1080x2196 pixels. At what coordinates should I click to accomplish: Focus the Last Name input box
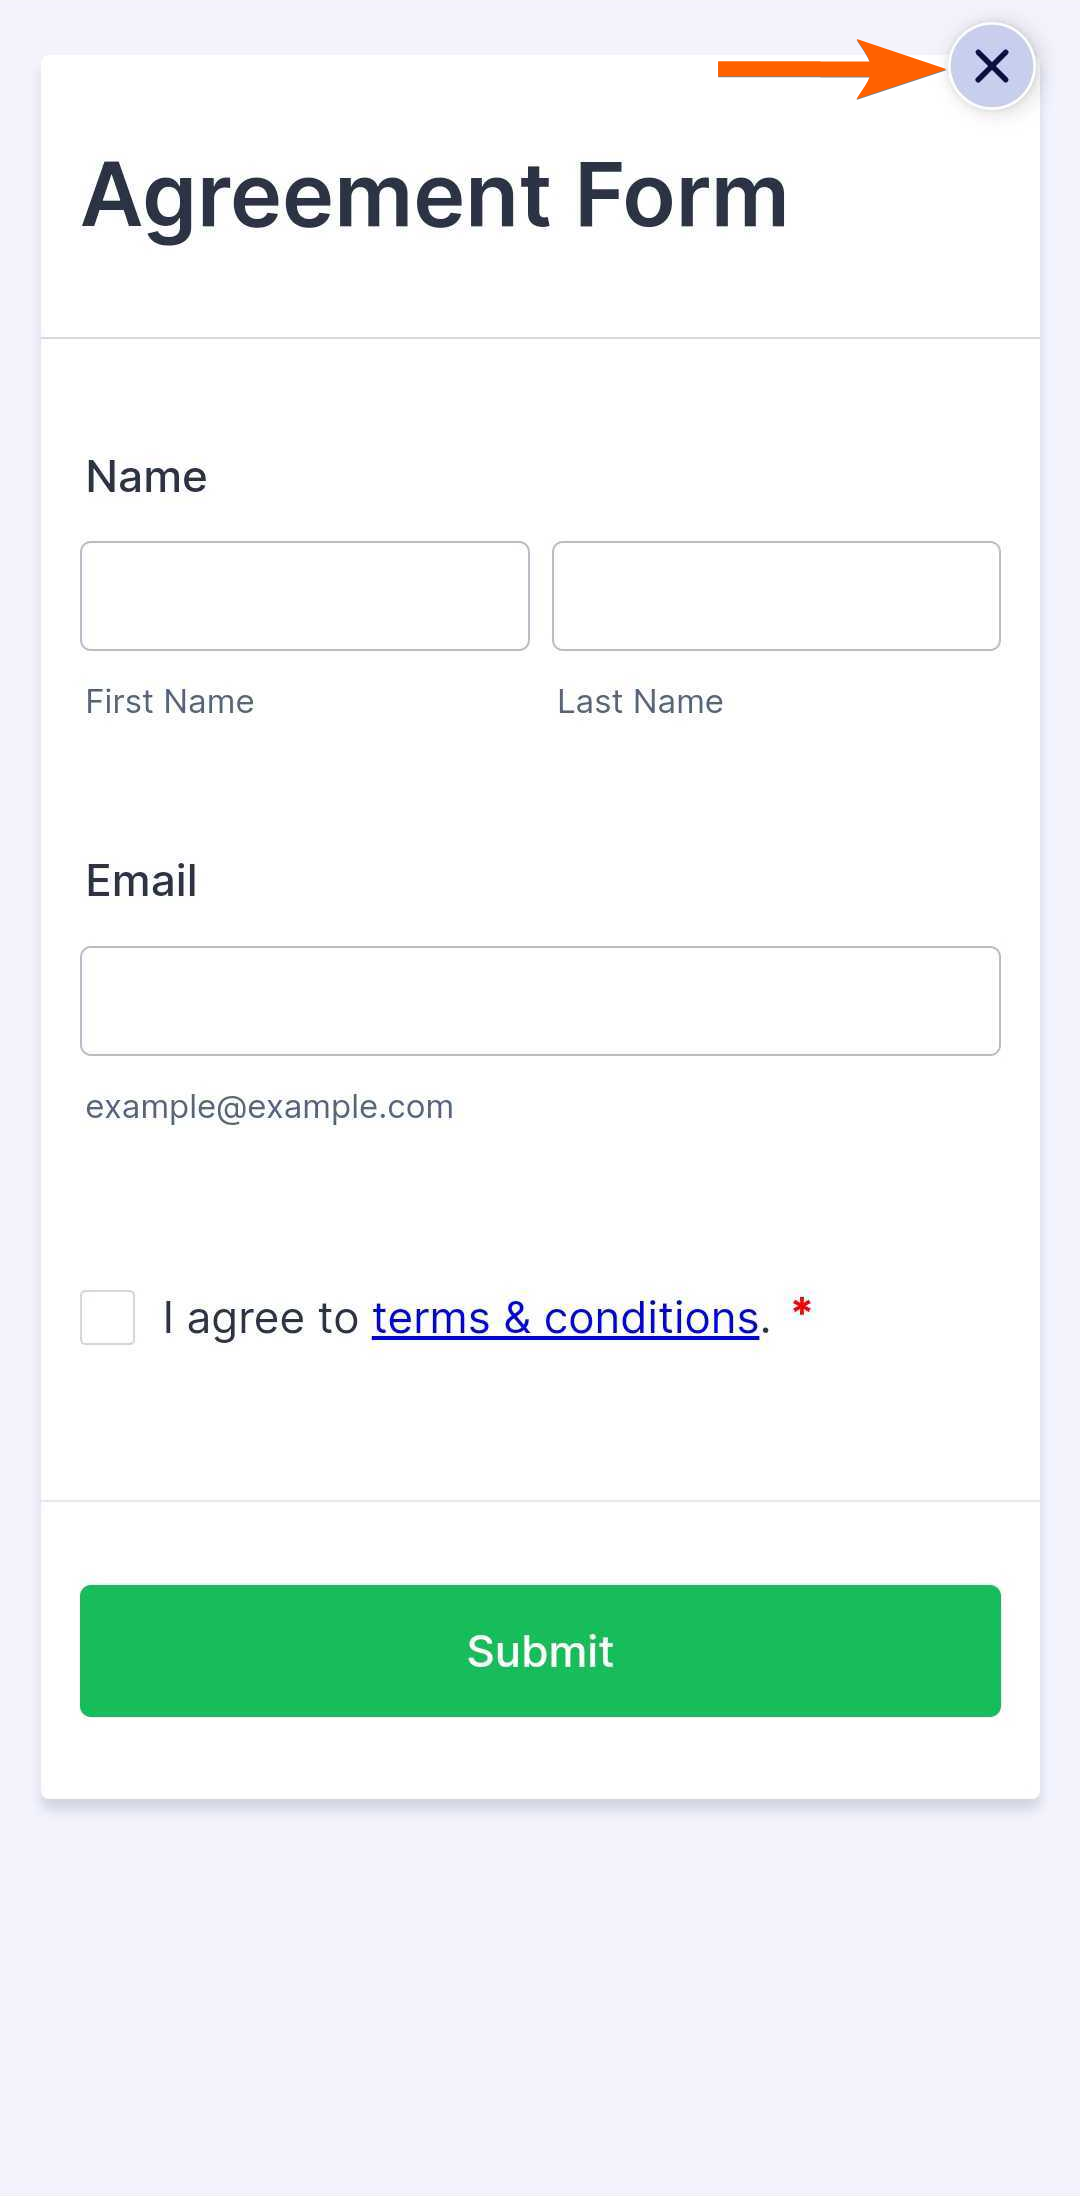(776, 596)
